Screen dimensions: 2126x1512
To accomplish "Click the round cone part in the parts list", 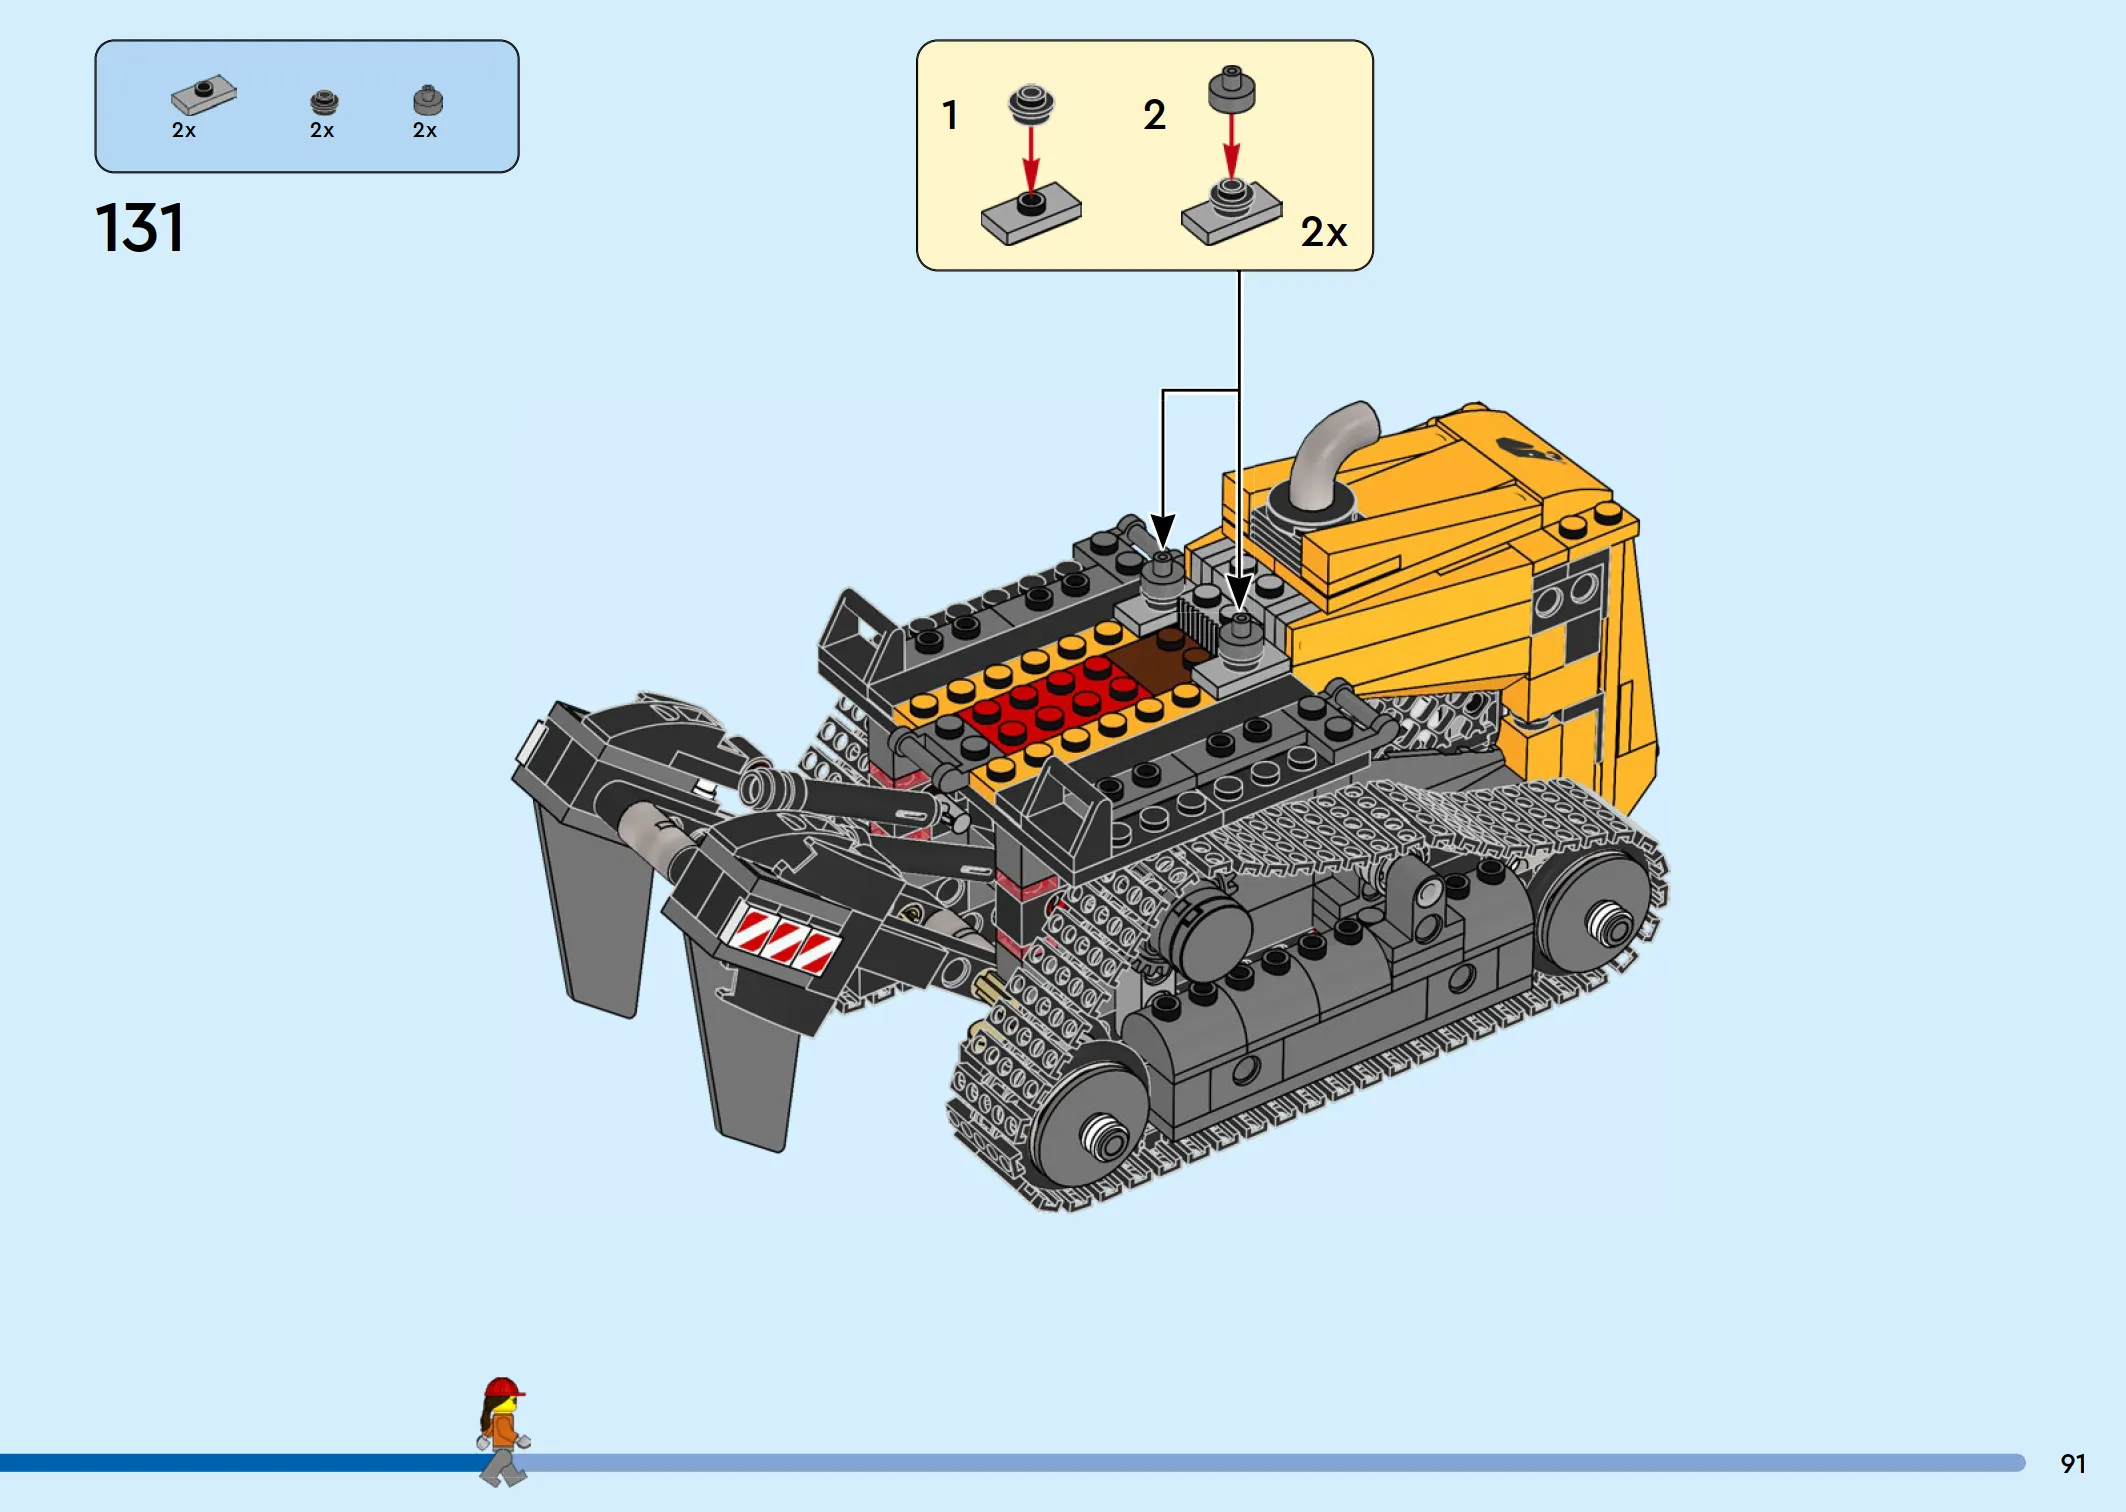I will (428, 100).
